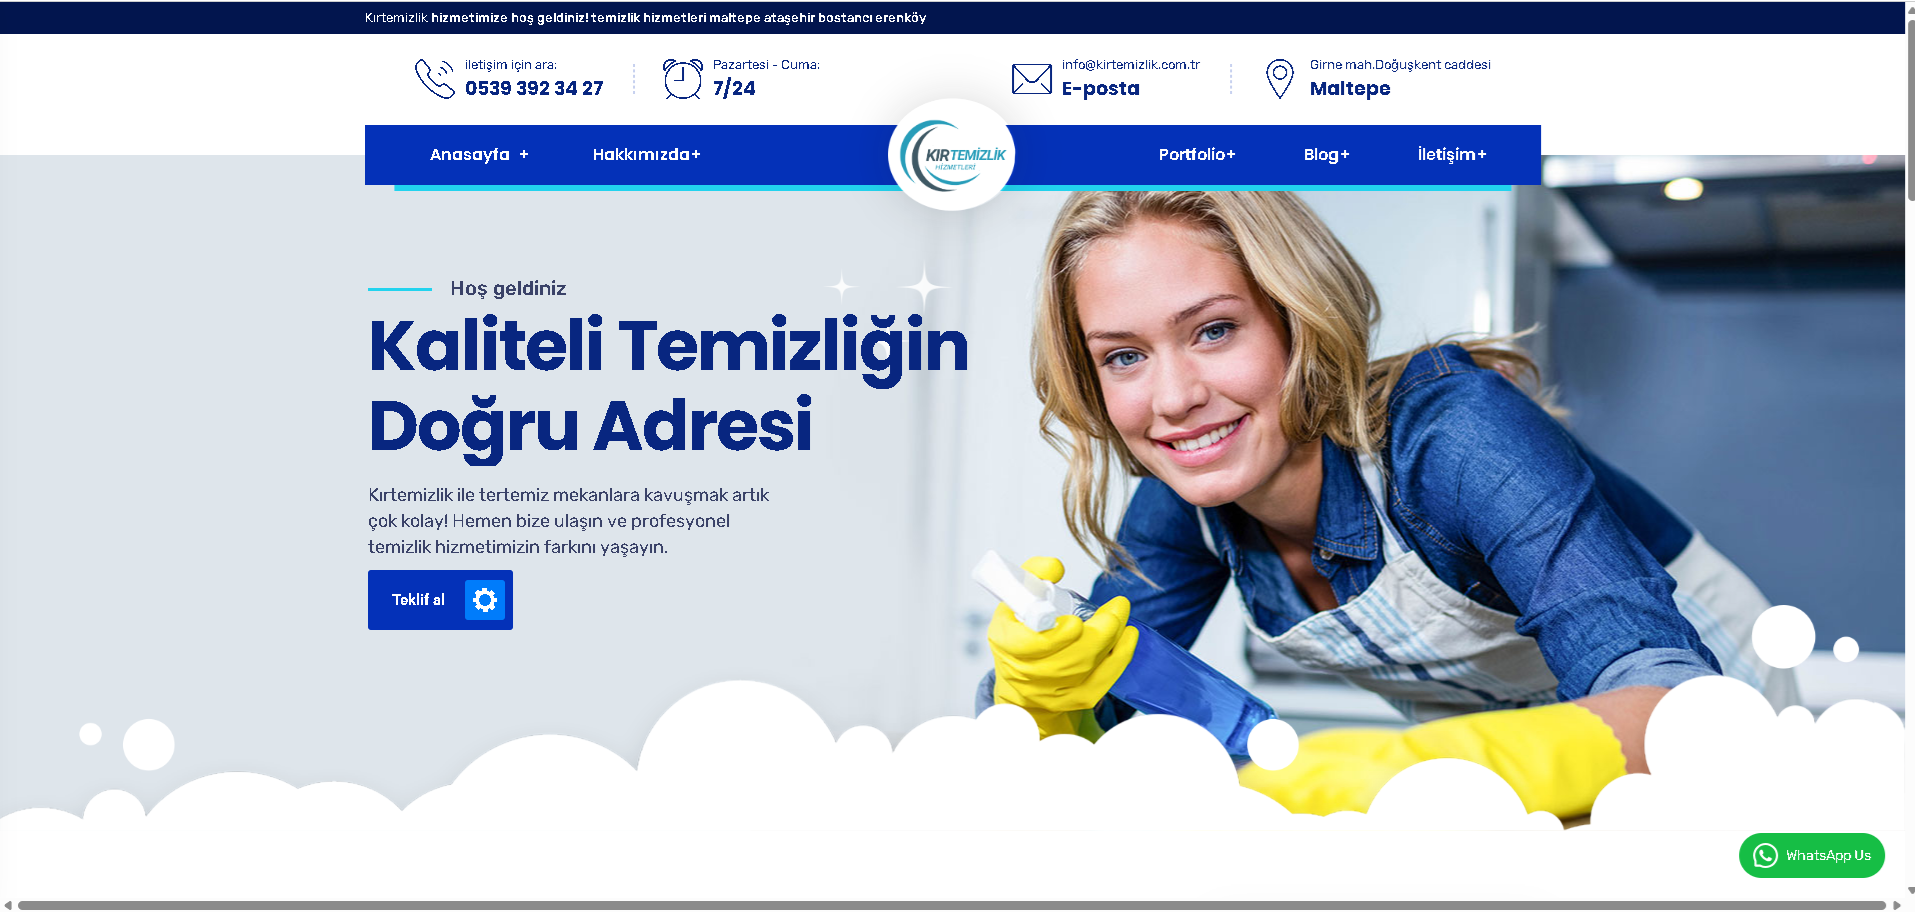Viewport: 1915px width, 912px height.
Task: Click the Maltepe address text
Action: (x=1349, y=89)
